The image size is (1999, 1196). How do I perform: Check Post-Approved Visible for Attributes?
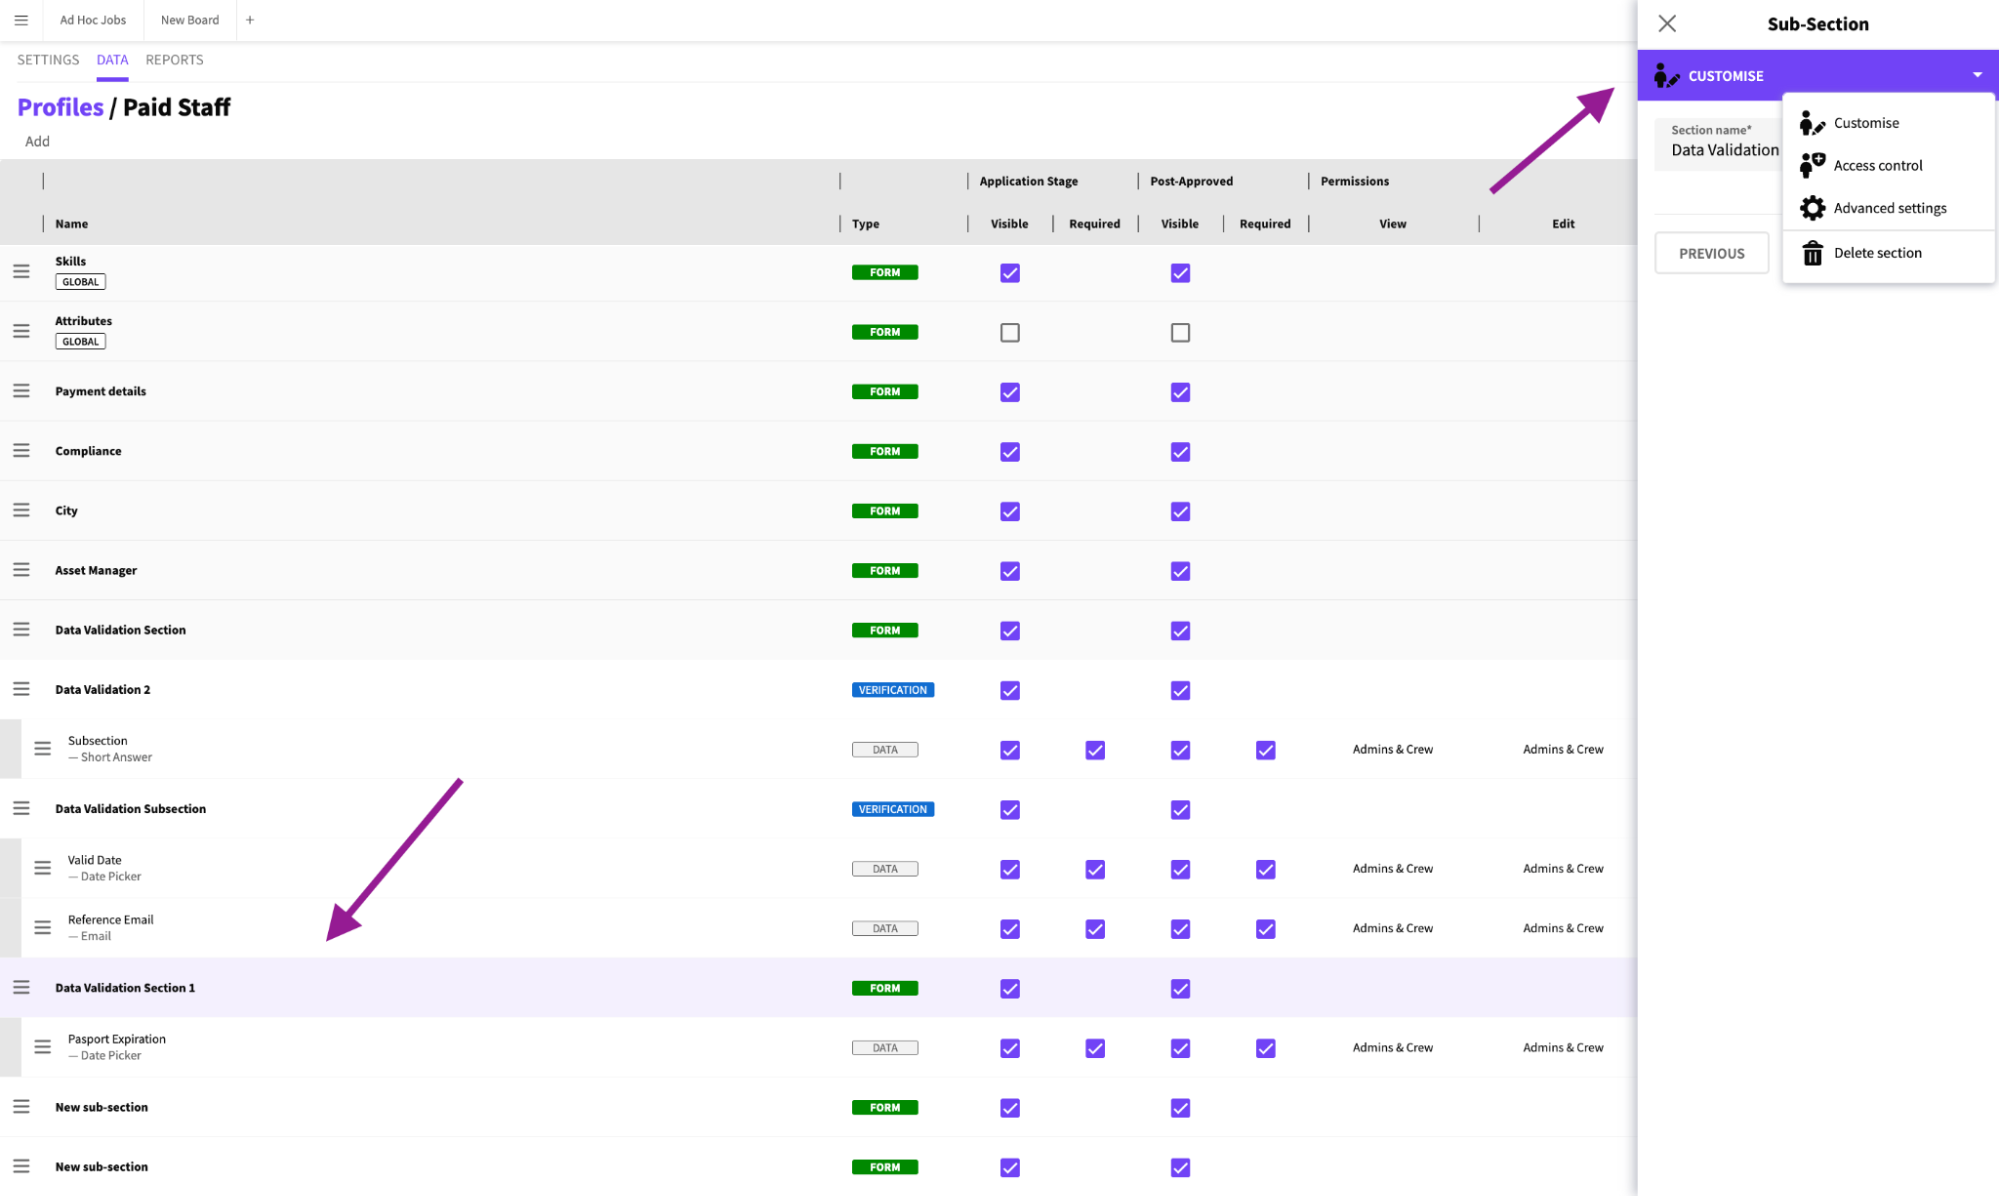click(1180, 332)
